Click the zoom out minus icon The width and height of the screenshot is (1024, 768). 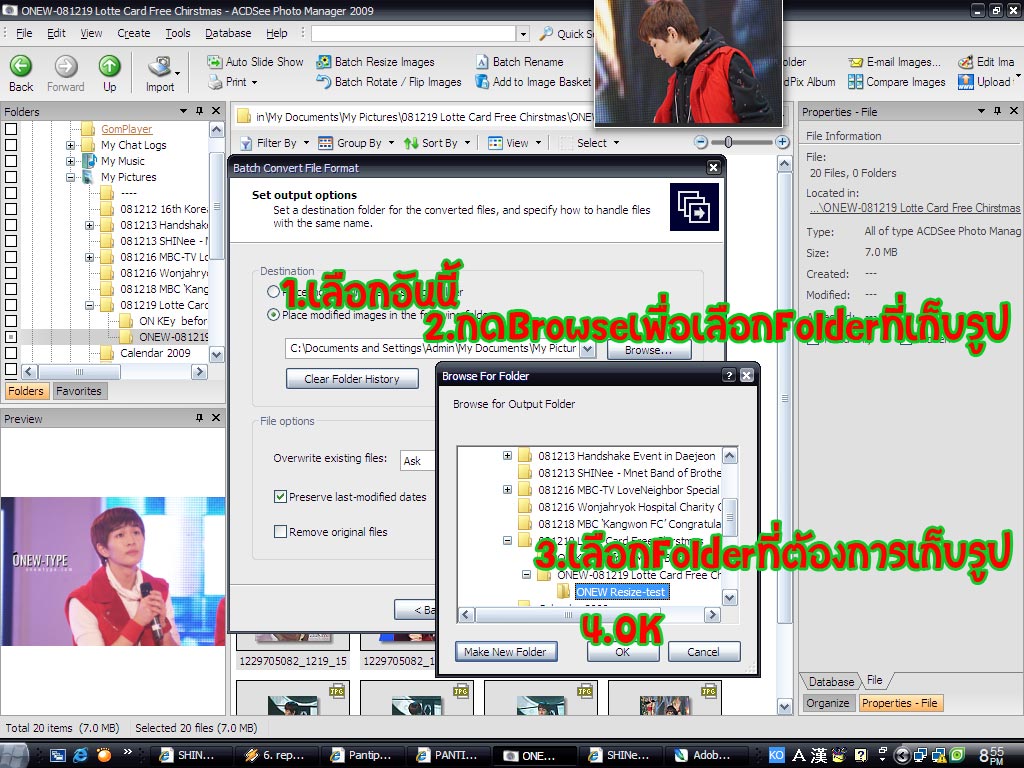[701, 142]
